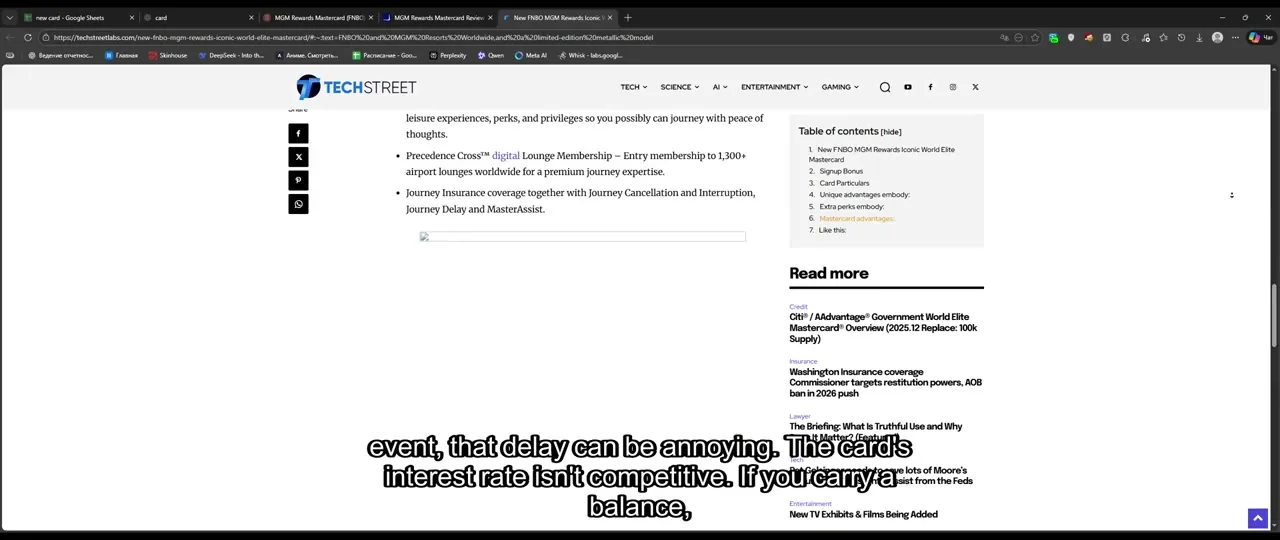Open 'New TV Exhibits & Films Being Added' article
Screen dimensions: 1280x540
tap(863, 514)
